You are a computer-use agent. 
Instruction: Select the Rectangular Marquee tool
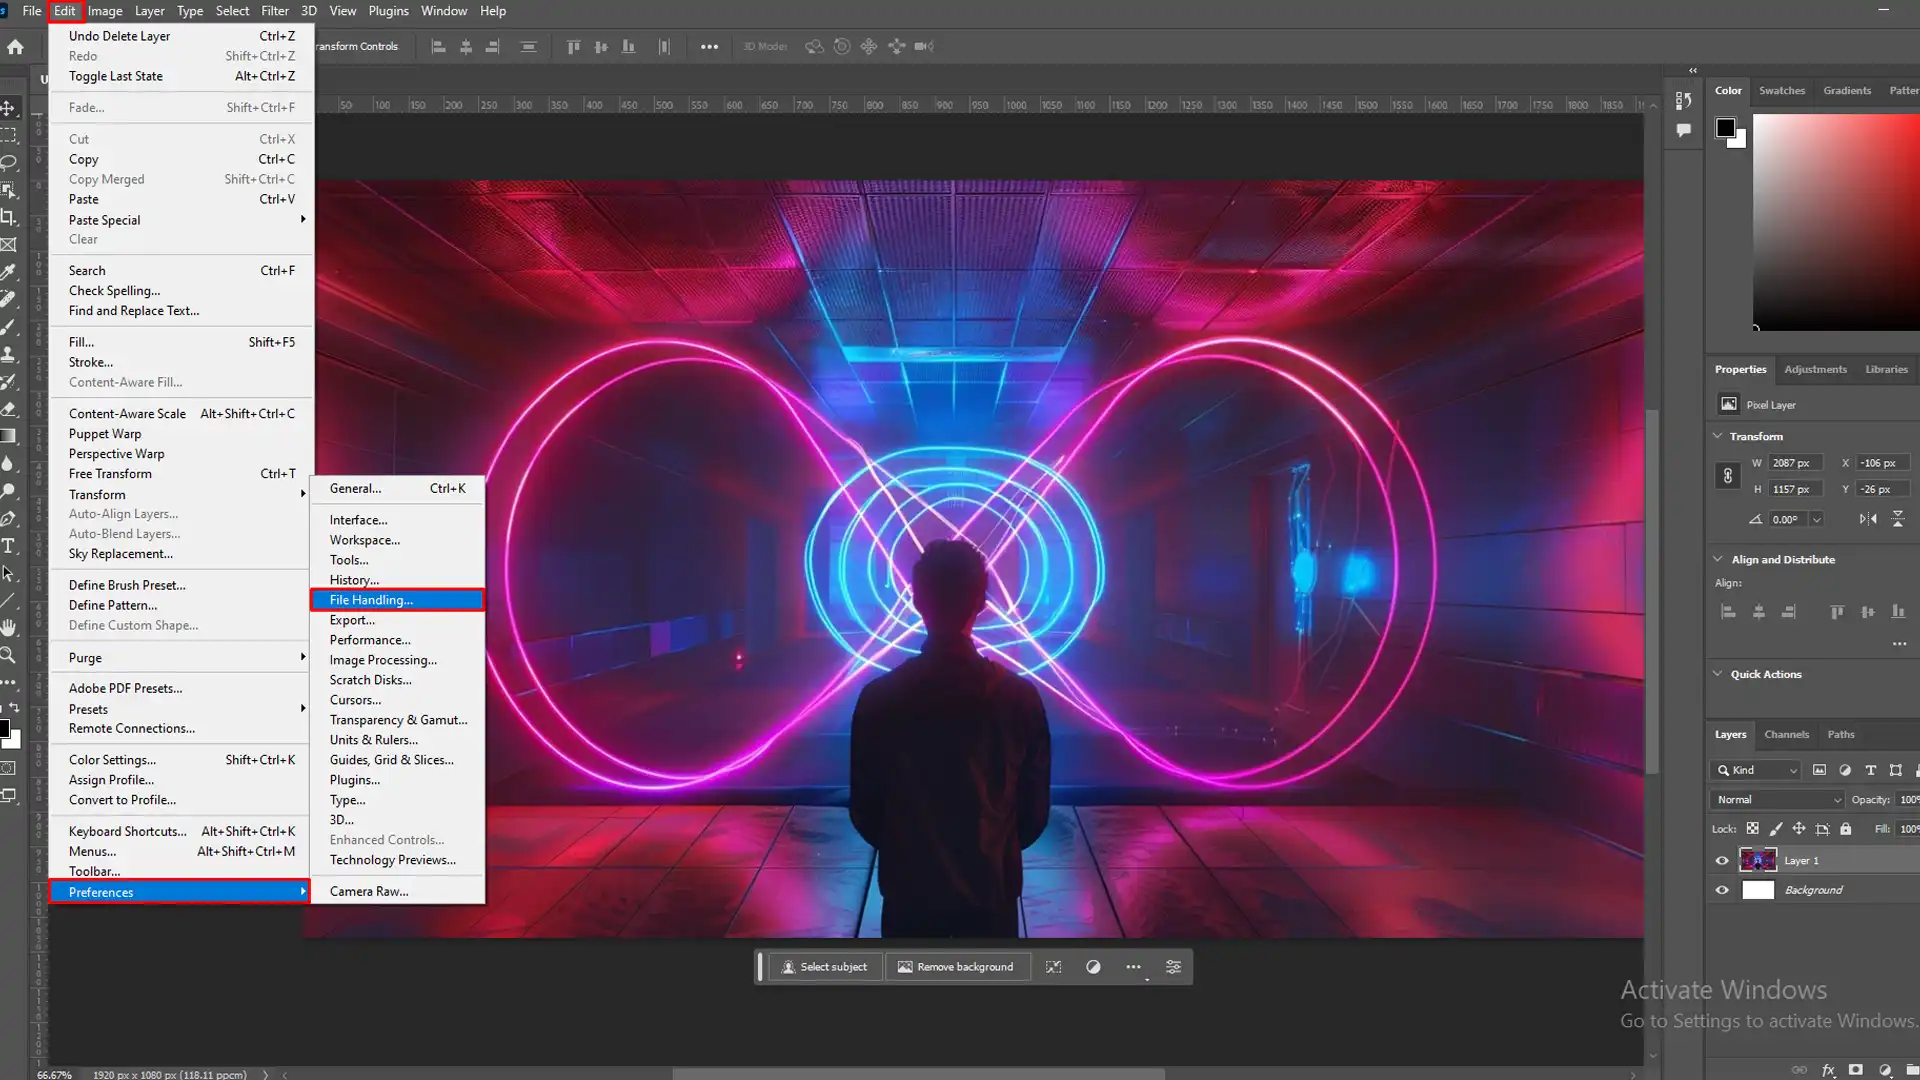point(8,135)
